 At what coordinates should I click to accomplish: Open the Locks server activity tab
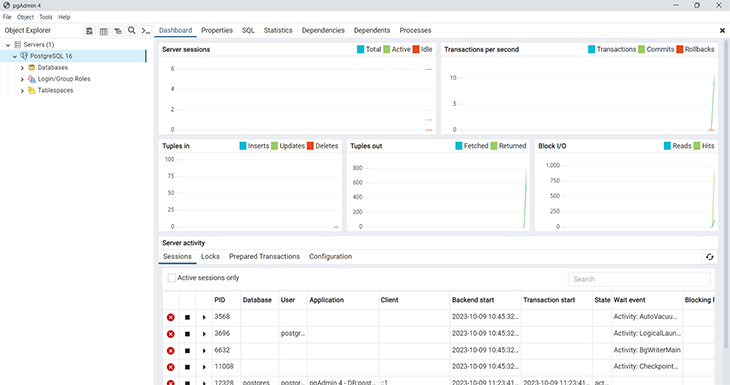210,257
